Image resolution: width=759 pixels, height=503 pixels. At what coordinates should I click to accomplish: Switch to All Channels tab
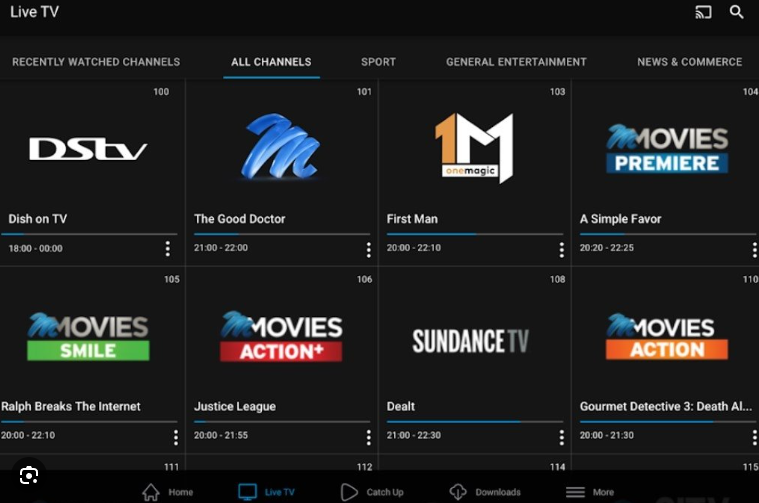coord(271,62)
